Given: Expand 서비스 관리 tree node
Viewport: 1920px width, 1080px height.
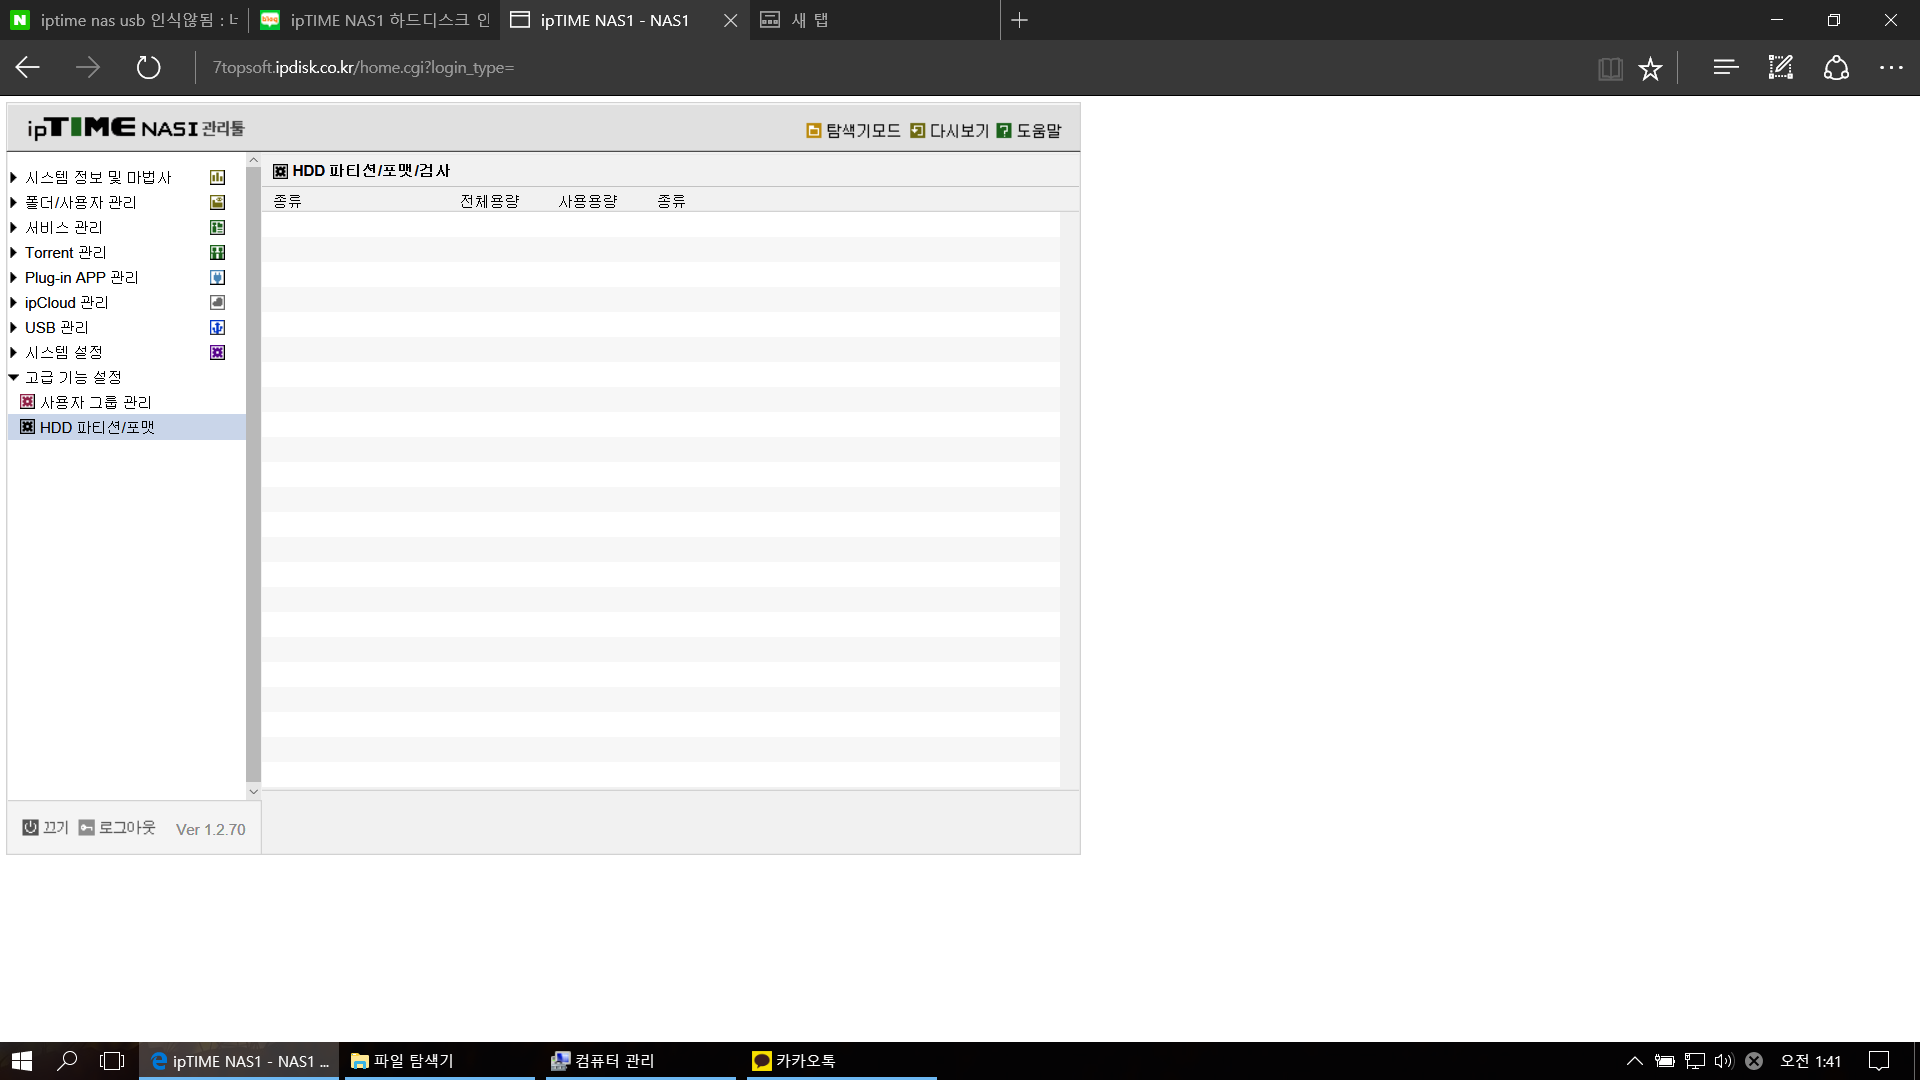Looking at the screenshot, I should coord(13,227).
